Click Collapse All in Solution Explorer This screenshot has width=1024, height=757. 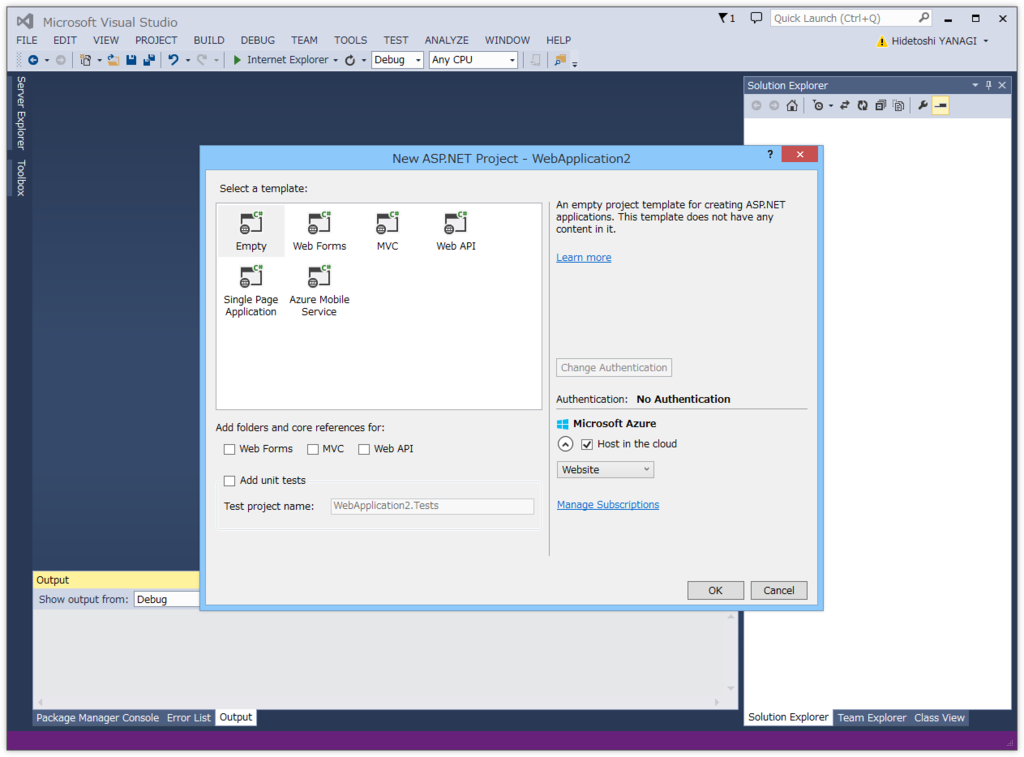(x=880, y=106)
